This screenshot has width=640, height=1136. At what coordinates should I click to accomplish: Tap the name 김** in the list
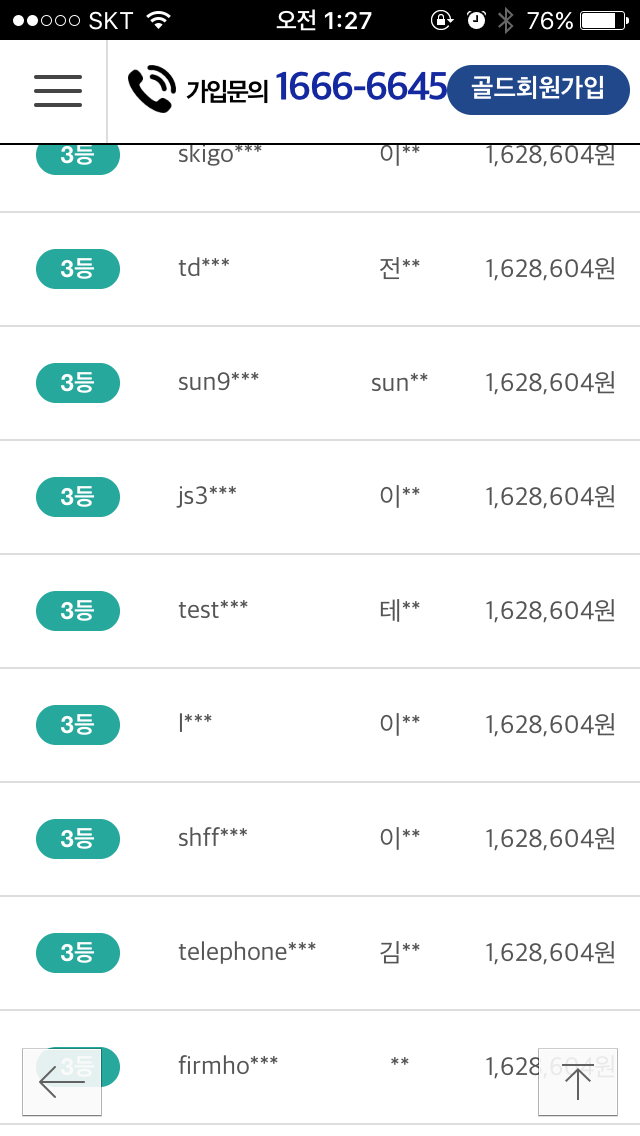pos(399,952)
